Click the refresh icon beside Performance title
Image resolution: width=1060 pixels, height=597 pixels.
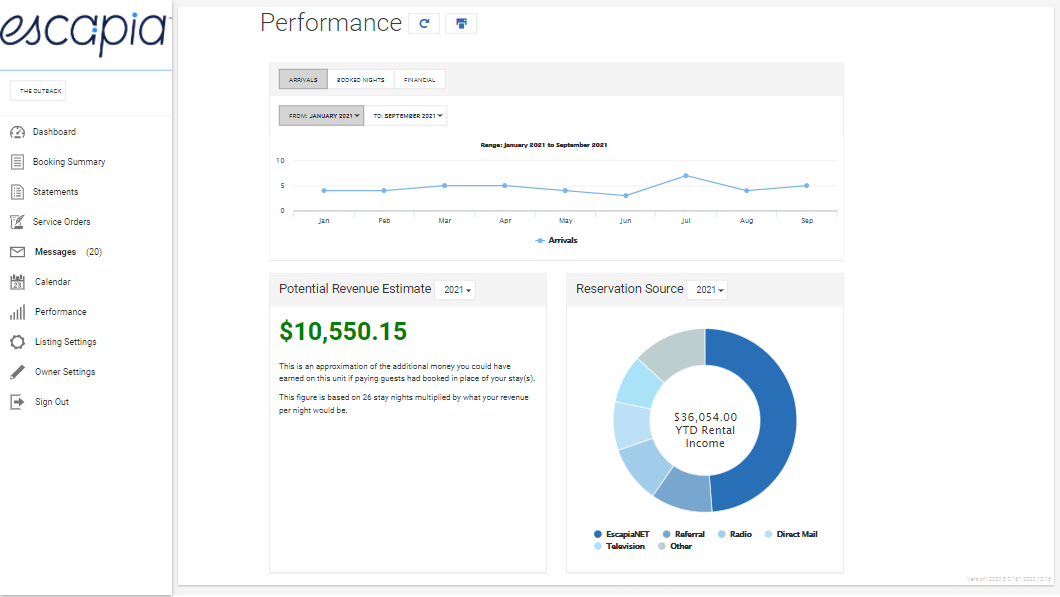click(424, 23)
